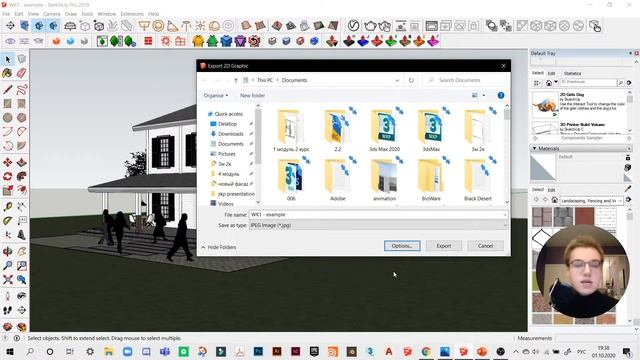Open the 3ds Max 2020 folder
The height and width of the screenshot is (360, 640).
tap(384, 131)
